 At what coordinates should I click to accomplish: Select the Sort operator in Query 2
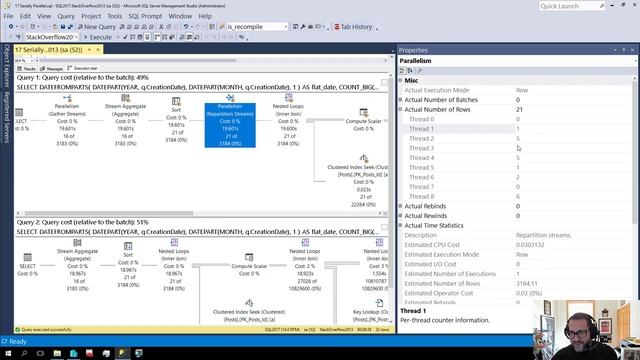128,265
